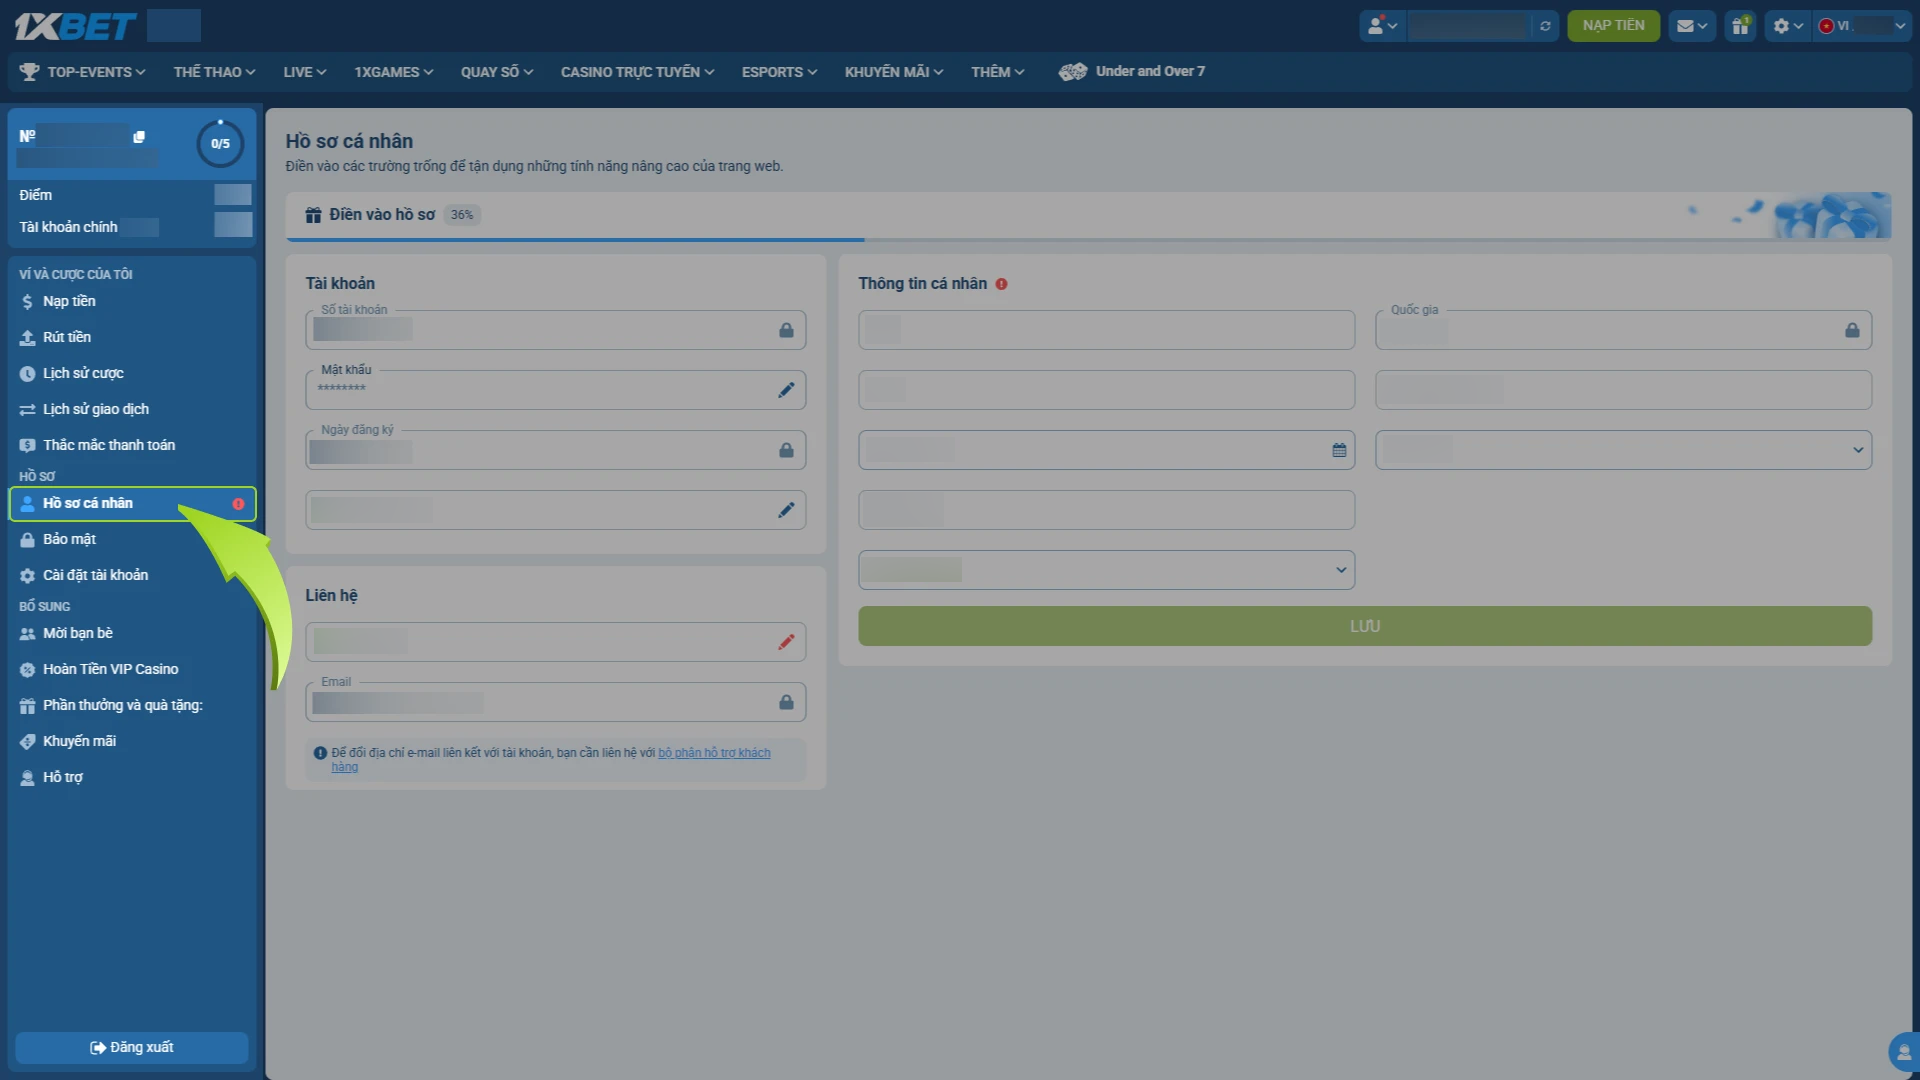Refresh balance with the reload icon

click(x=1545, y=26)
